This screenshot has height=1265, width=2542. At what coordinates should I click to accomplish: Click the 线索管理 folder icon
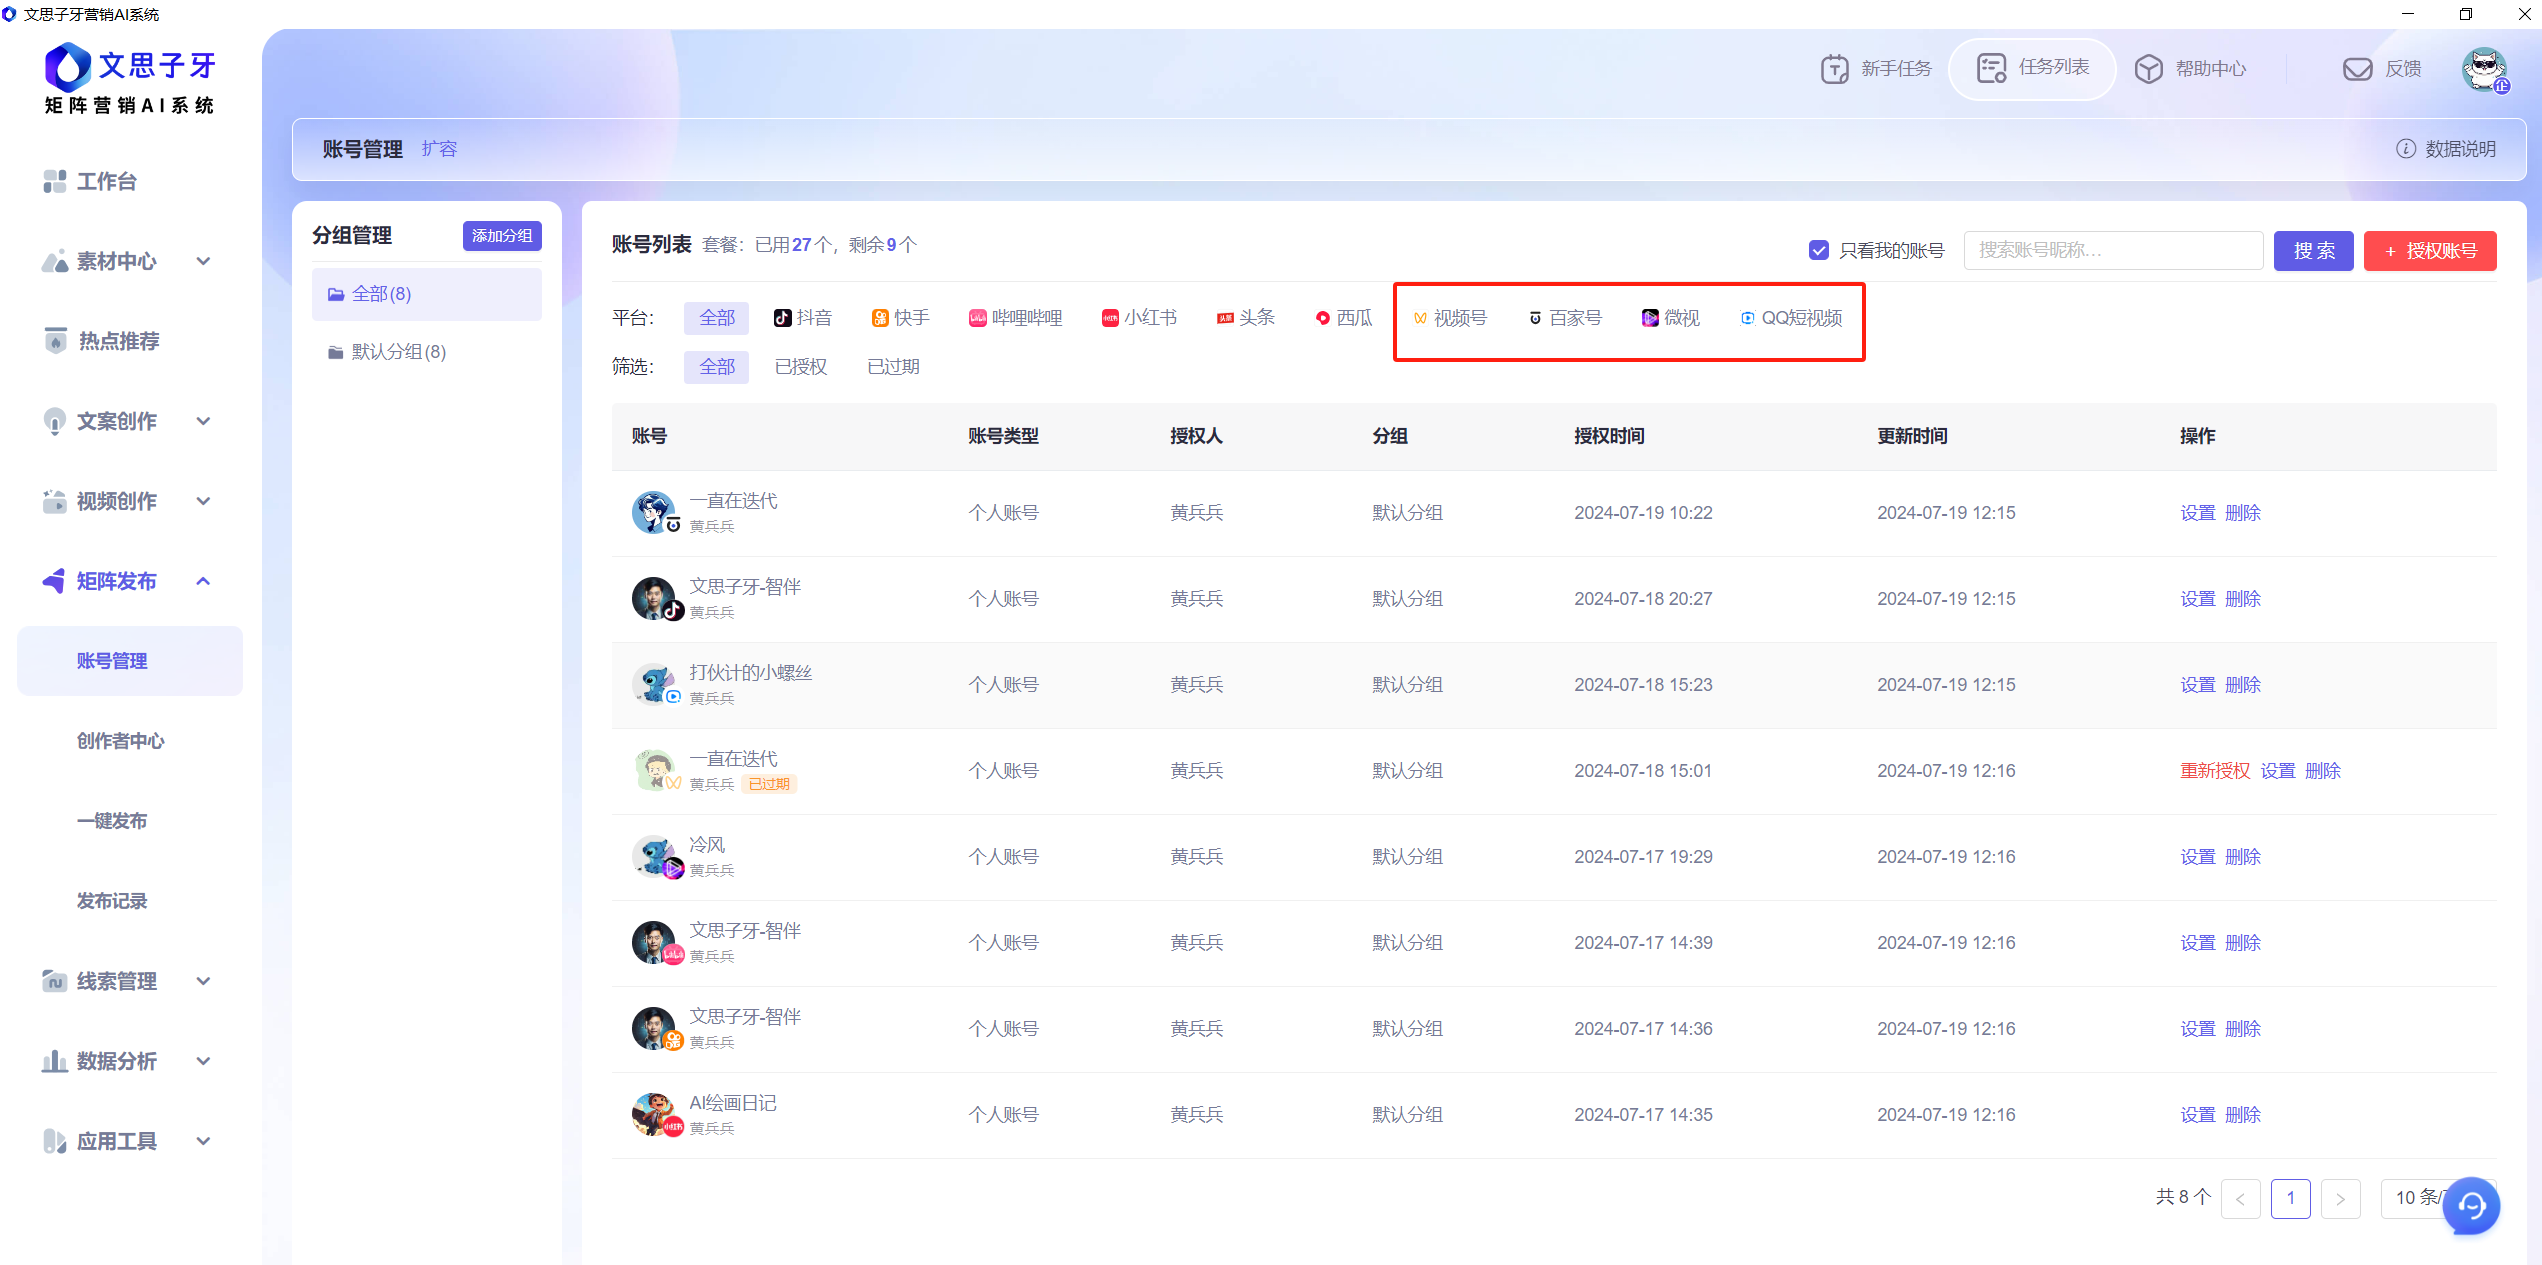tap(55, 981)
